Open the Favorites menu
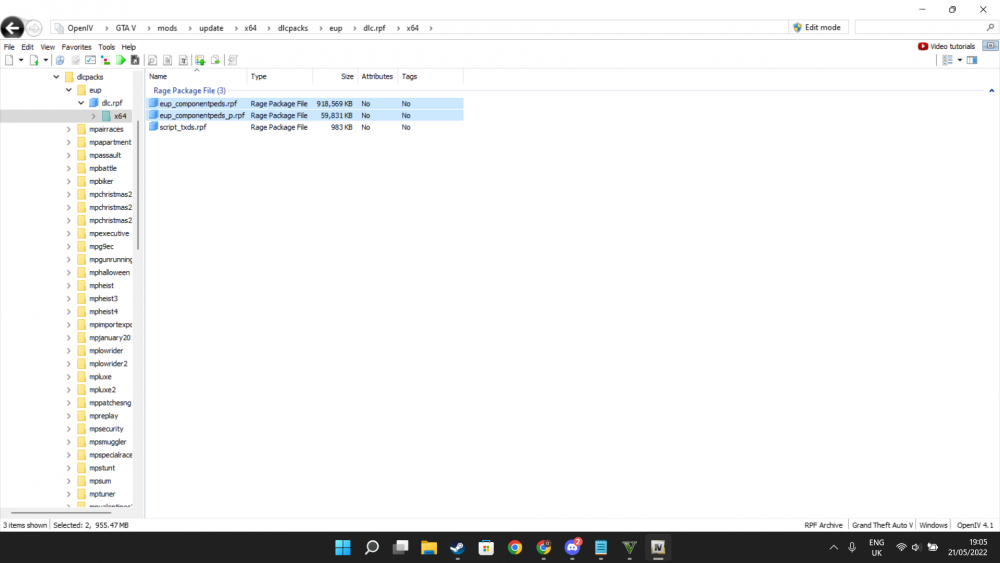Viewport: 1000px width, 563px height. click(x=77, y=47)
